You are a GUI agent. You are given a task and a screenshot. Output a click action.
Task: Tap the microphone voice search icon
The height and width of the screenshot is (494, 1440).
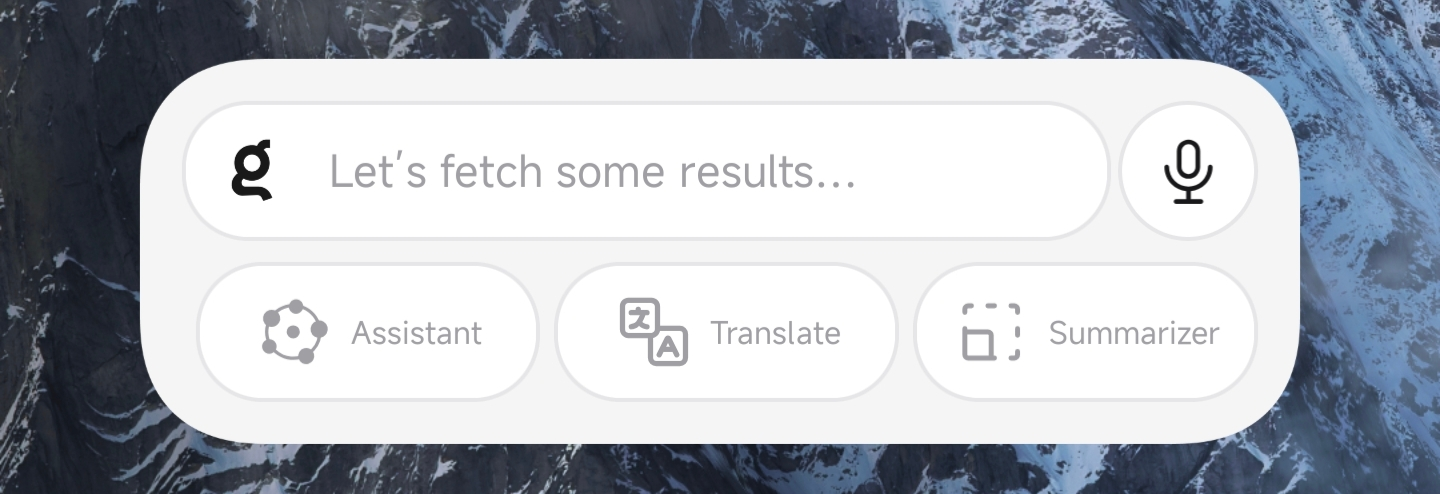pos(1188,172)
